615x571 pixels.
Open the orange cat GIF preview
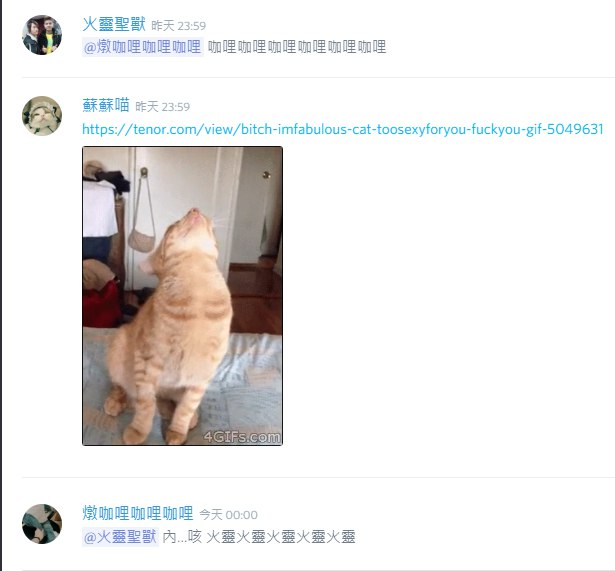tap(182, 296)
